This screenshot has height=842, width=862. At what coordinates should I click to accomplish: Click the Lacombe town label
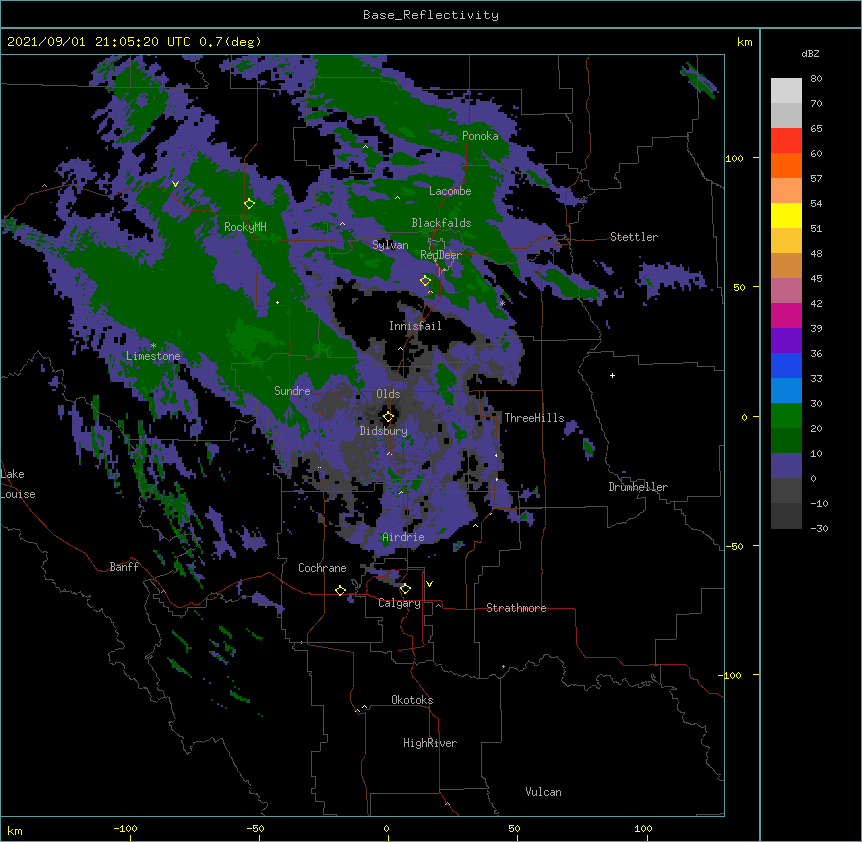450,191
